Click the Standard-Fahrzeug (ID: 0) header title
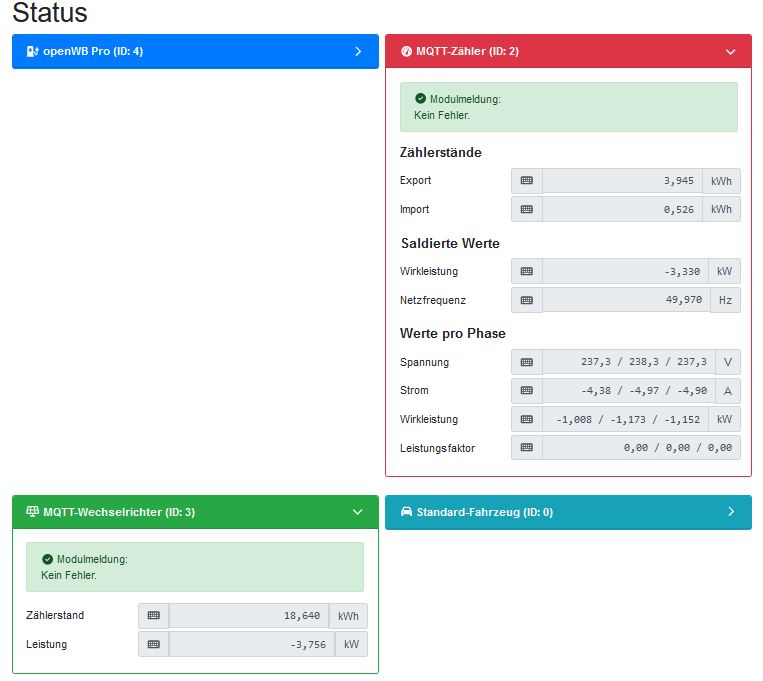Viewport: 763px width, 681px height. click(485, 512)
